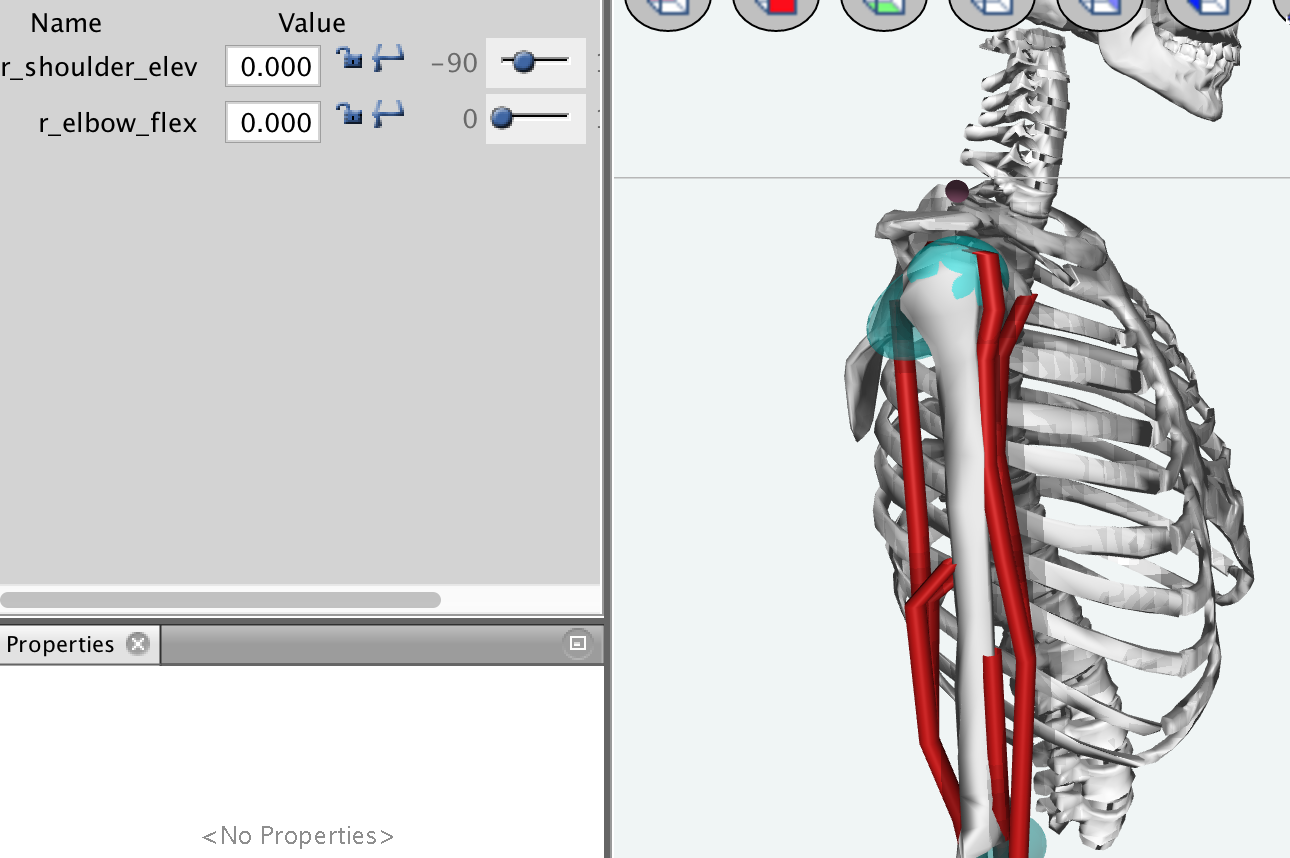Viewport: 1290px width, 858px height.
Task: Click the leftmost cube view icon
Action: pos(668,8)
